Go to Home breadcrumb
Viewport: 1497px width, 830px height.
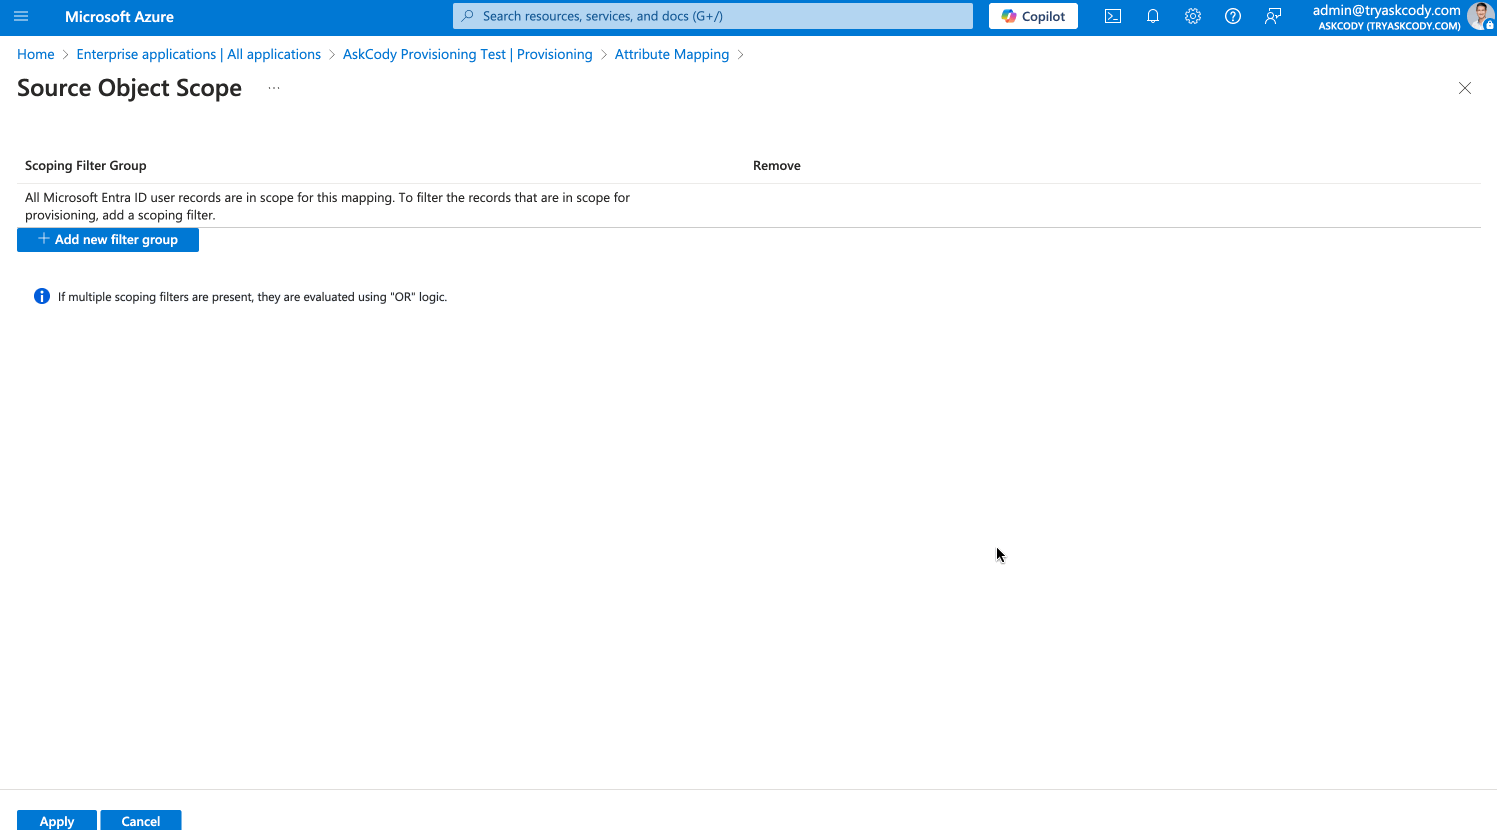tap(36, 54)
